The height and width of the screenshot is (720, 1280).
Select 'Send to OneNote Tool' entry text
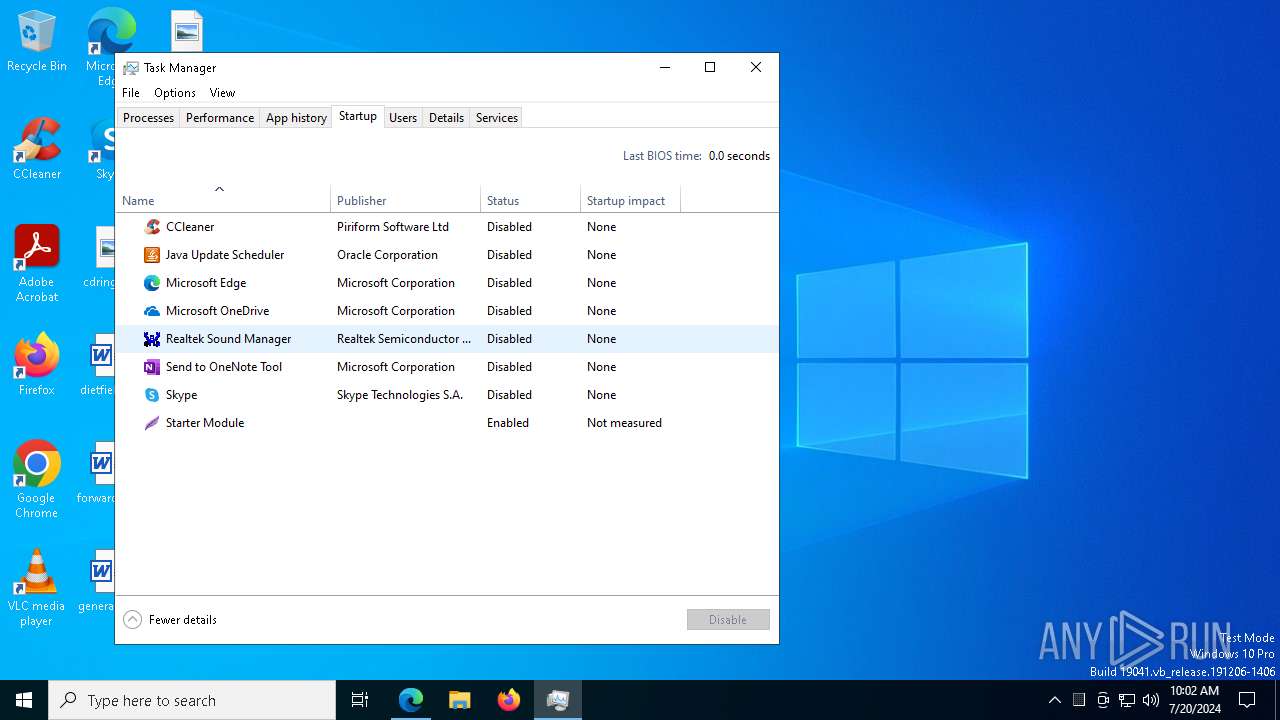click(224, 367)
